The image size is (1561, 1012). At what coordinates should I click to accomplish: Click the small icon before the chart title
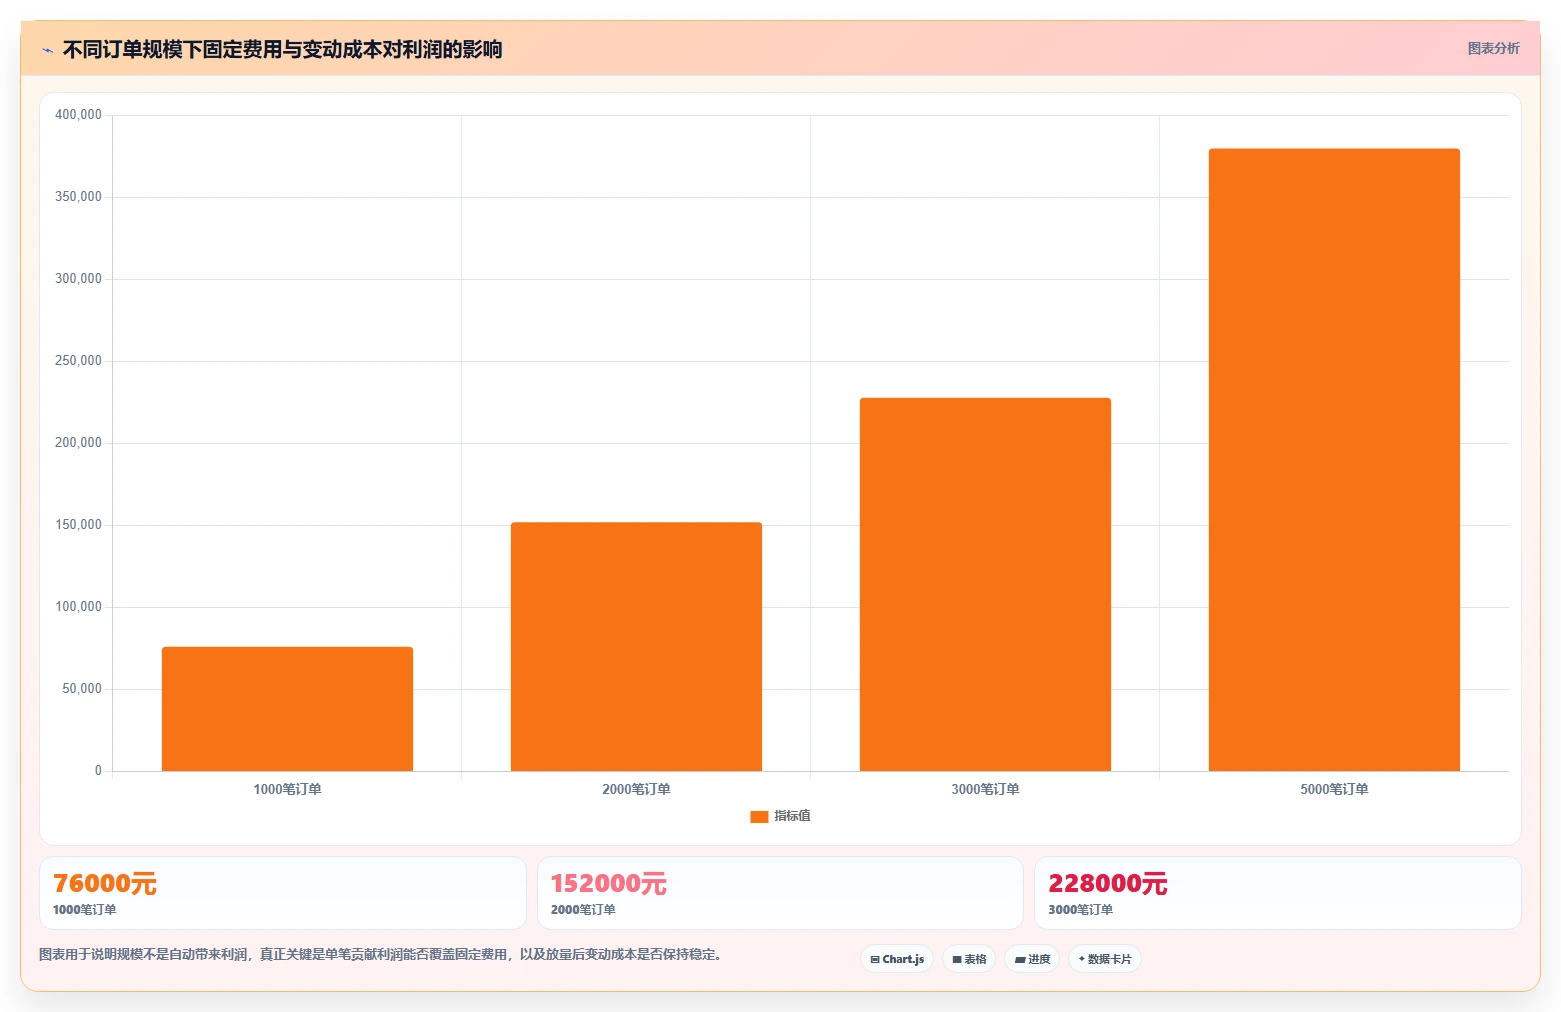coord(47,50)
